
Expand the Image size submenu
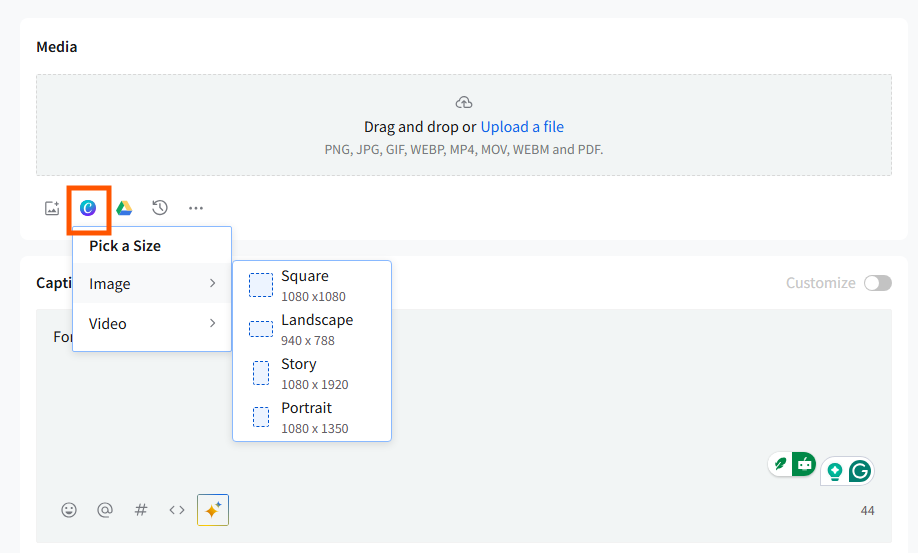click(152, 284)
